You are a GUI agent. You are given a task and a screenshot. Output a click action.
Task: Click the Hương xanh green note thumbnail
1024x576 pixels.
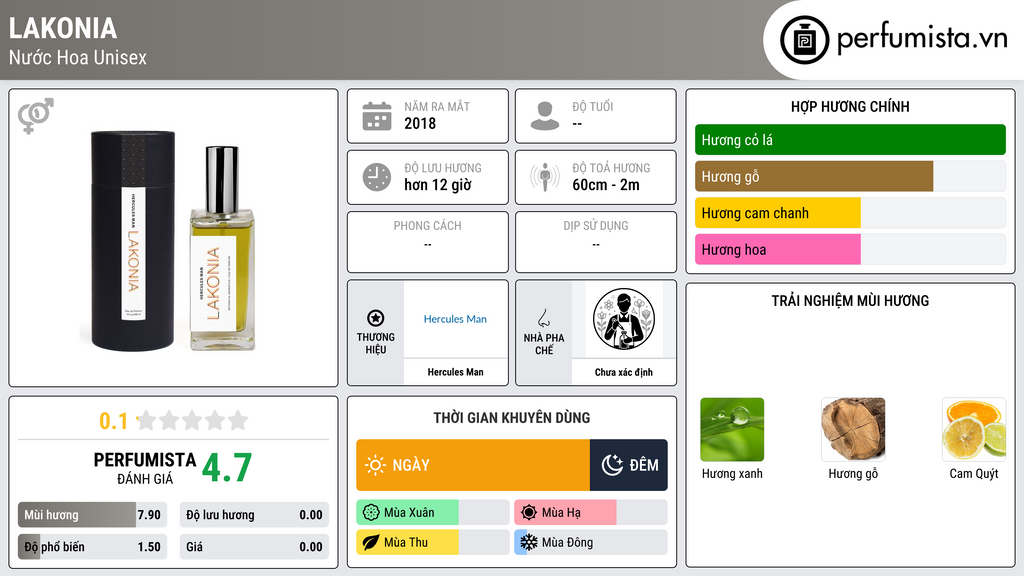(x=732, y=430)
